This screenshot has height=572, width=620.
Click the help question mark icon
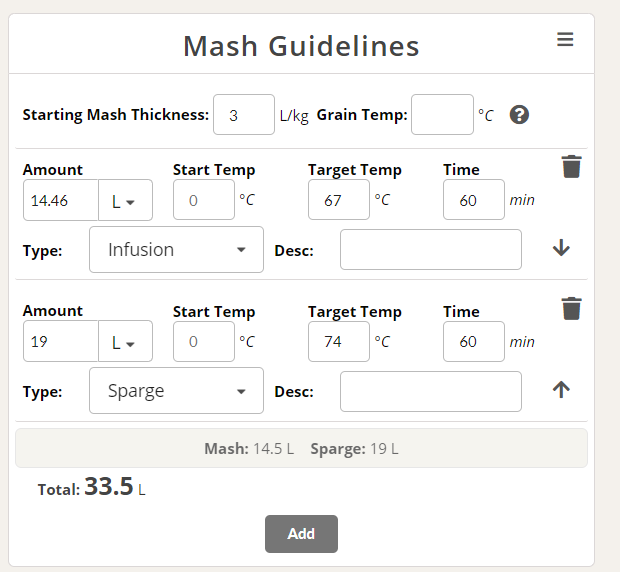pyautogui.click(x=519, y=115)
